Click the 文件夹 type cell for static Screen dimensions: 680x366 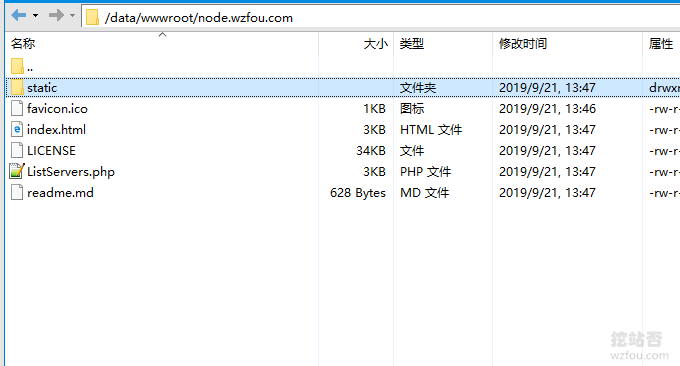418,88
